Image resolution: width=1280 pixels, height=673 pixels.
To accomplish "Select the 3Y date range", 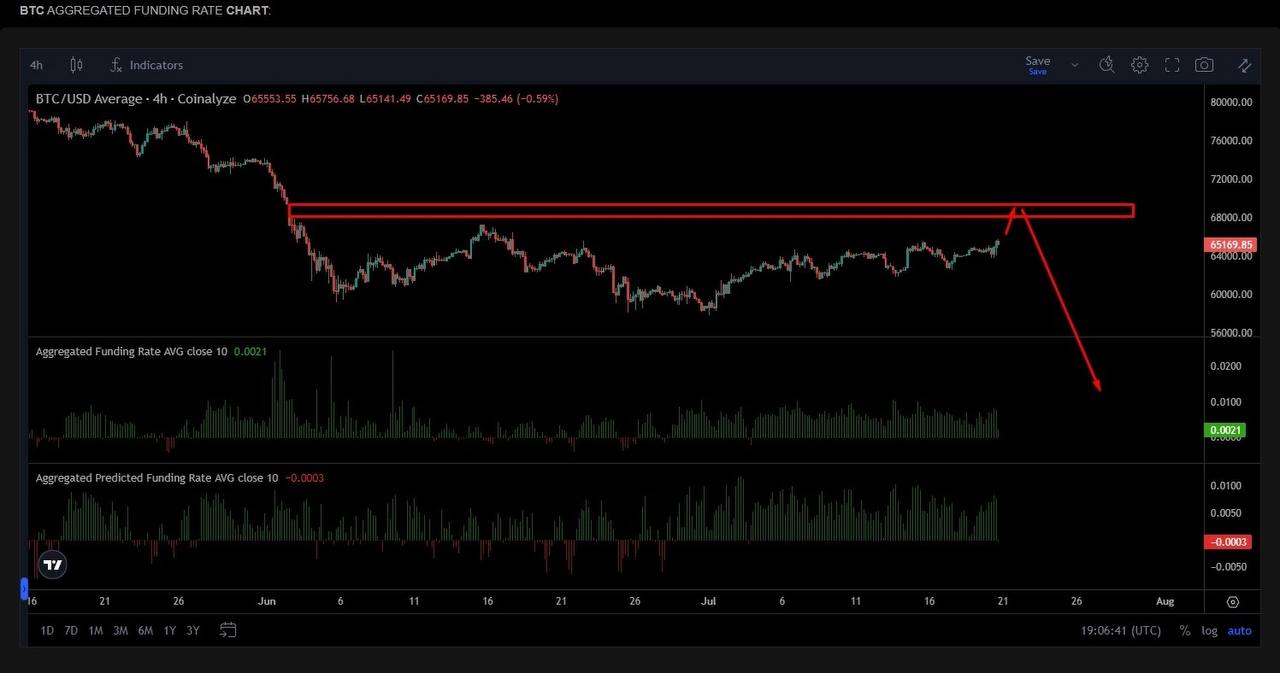I will [x=193, y=631].
